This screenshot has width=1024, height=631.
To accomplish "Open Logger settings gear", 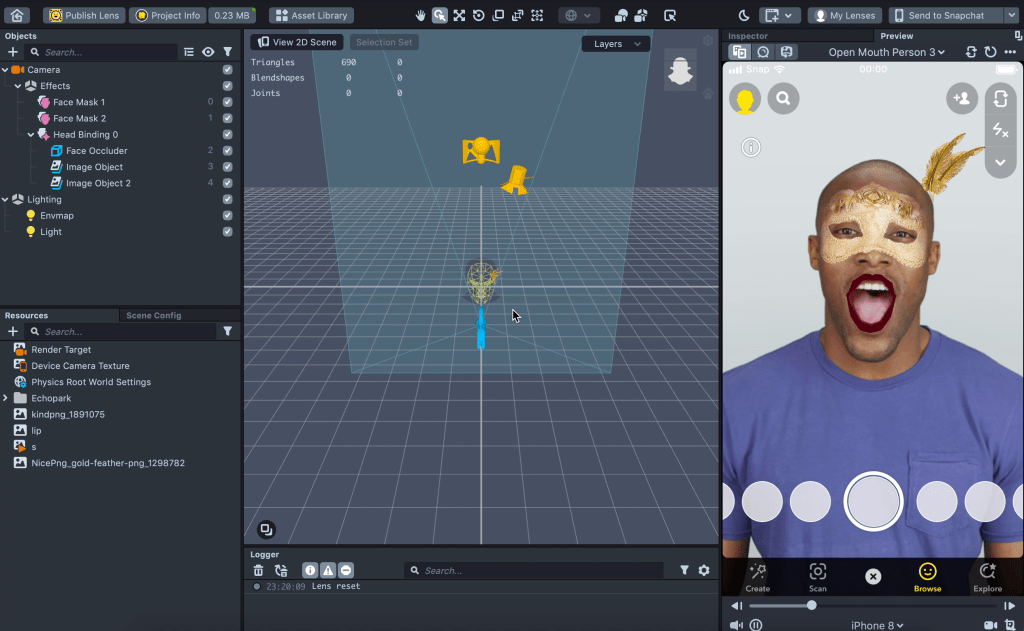I will pyautogui.click(x=704, y=570).
